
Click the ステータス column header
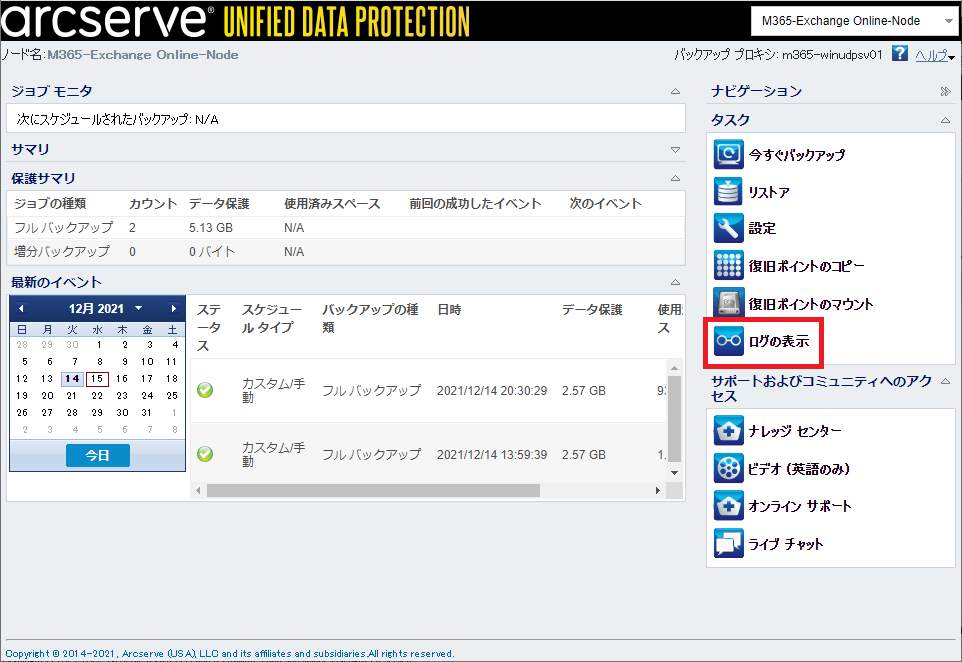(209, 328)
